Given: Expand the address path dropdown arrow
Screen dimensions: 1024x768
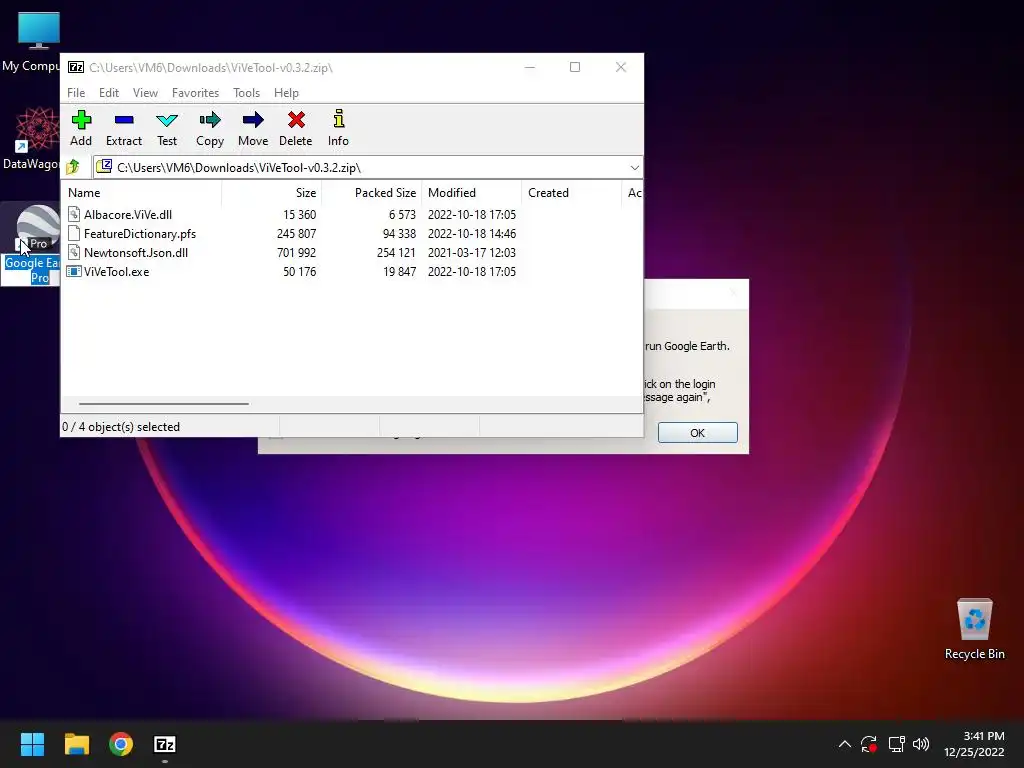Looking at the screenshot, I should pos(634,168).
